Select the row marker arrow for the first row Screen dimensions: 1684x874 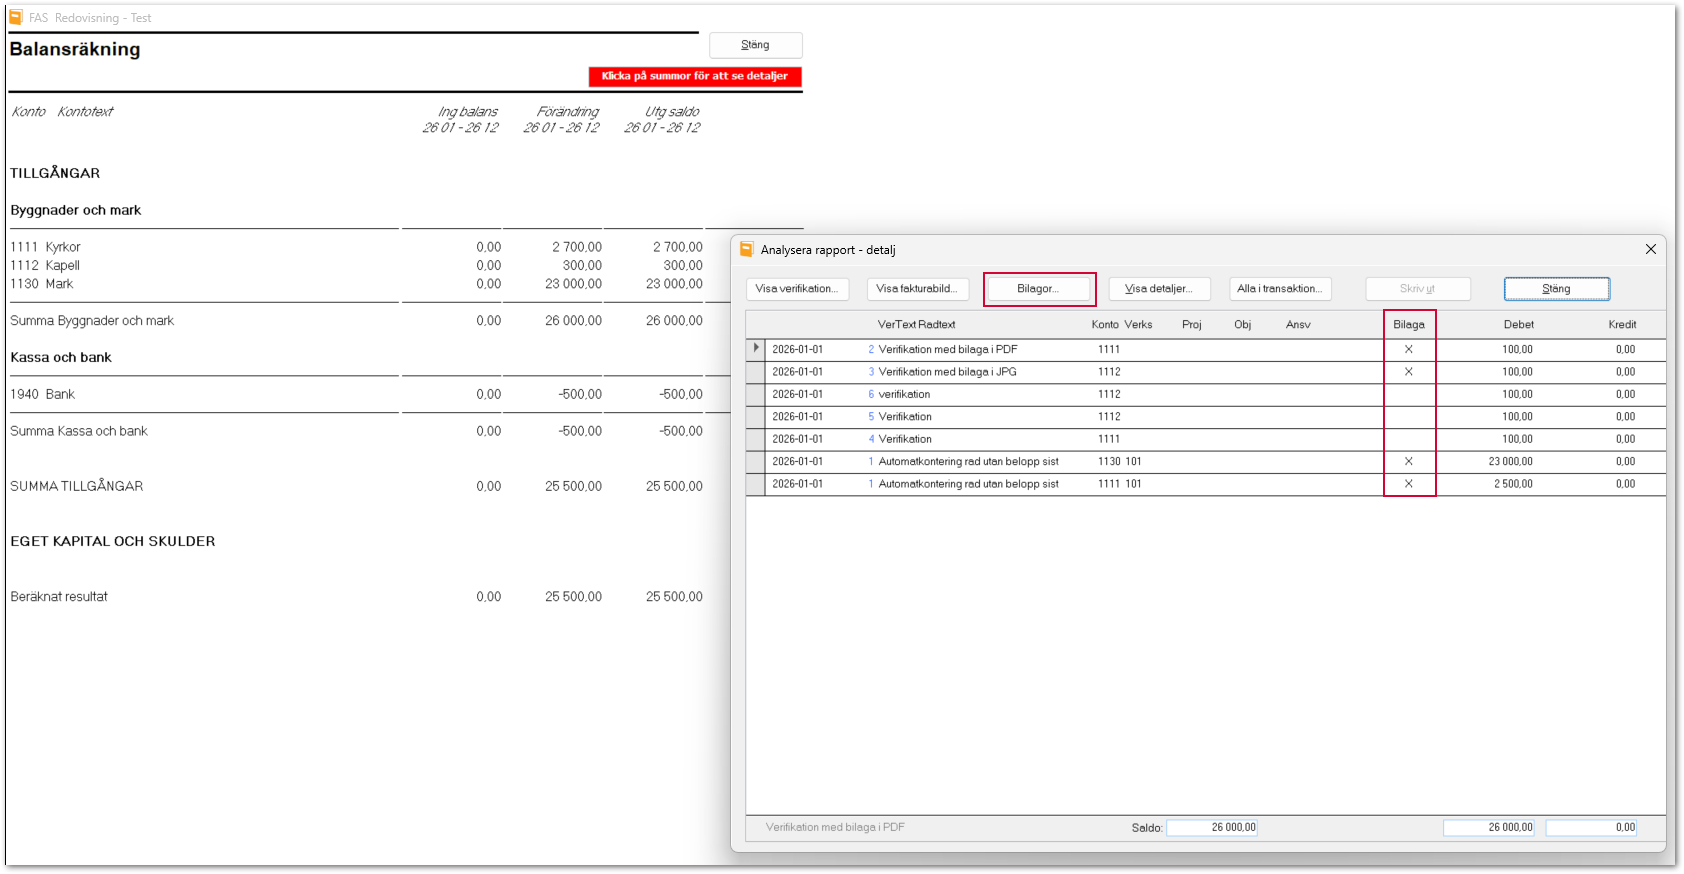(x=756, y=348)
